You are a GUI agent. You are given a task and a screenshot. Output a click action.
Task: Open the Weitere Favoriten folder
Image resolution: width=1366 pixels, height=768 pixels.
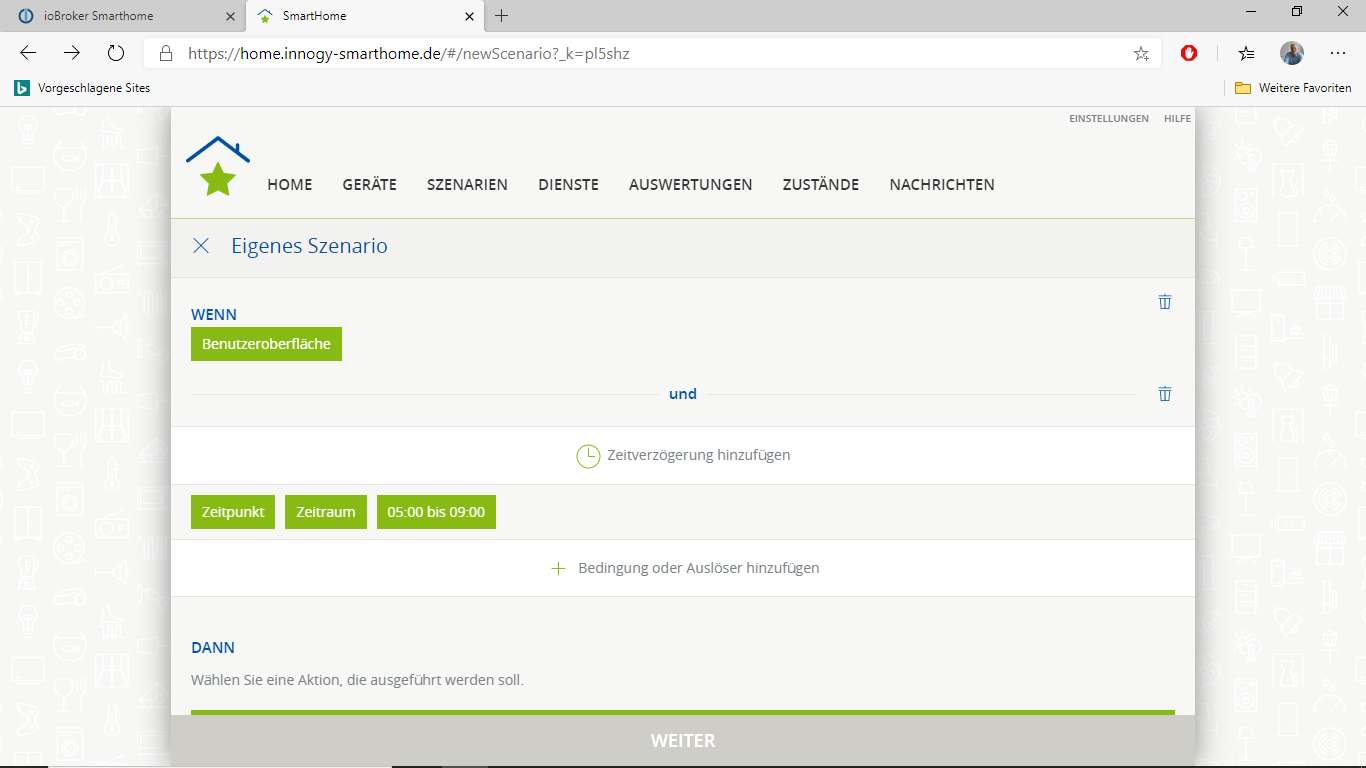[1293, 88]
